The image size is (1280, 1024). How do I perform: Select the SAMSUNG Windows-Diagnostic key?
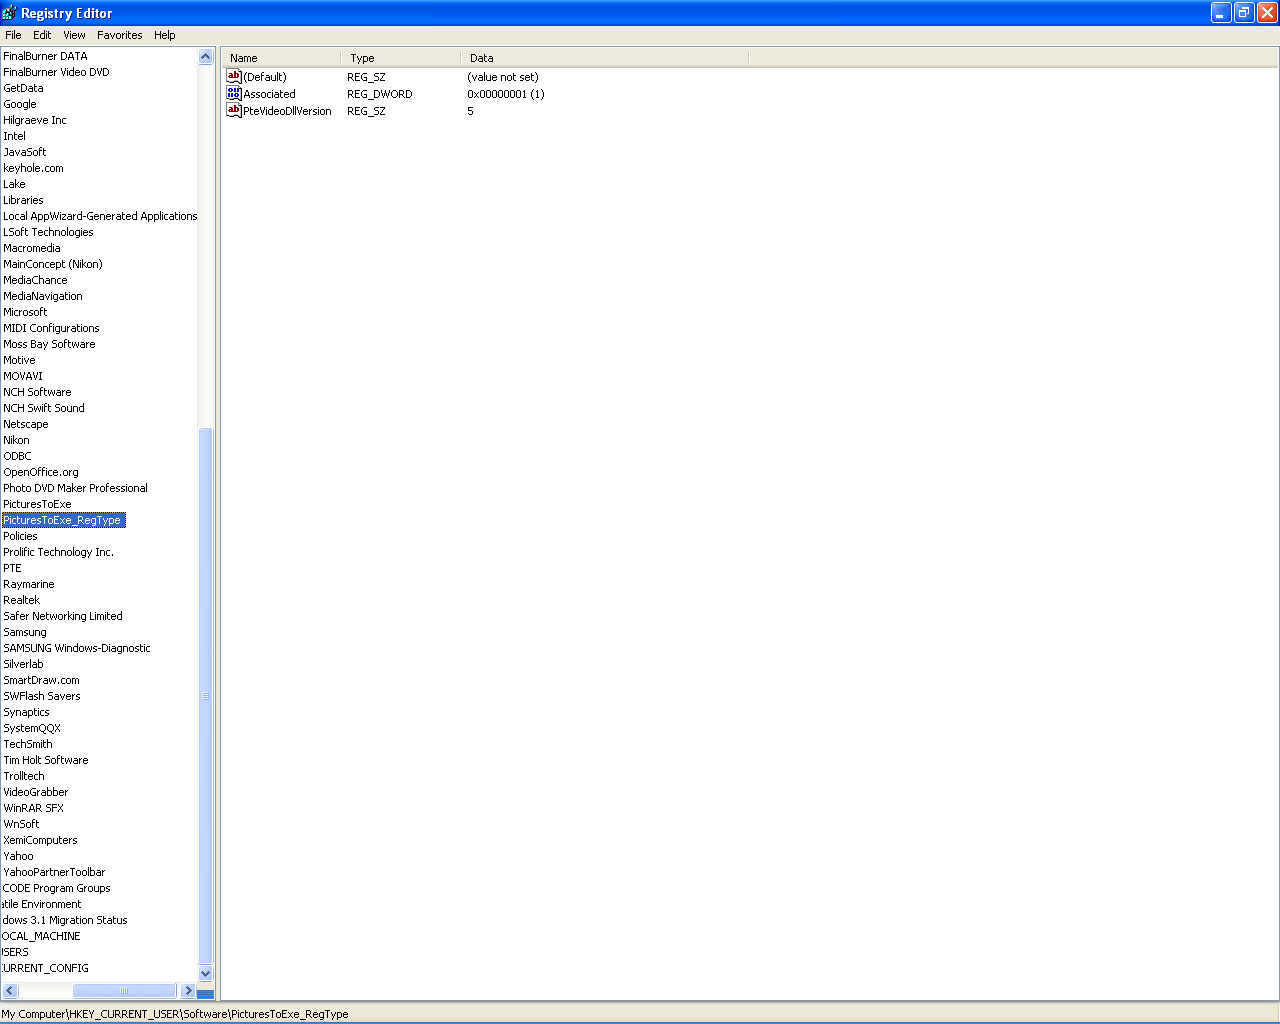tap(77, 648)
